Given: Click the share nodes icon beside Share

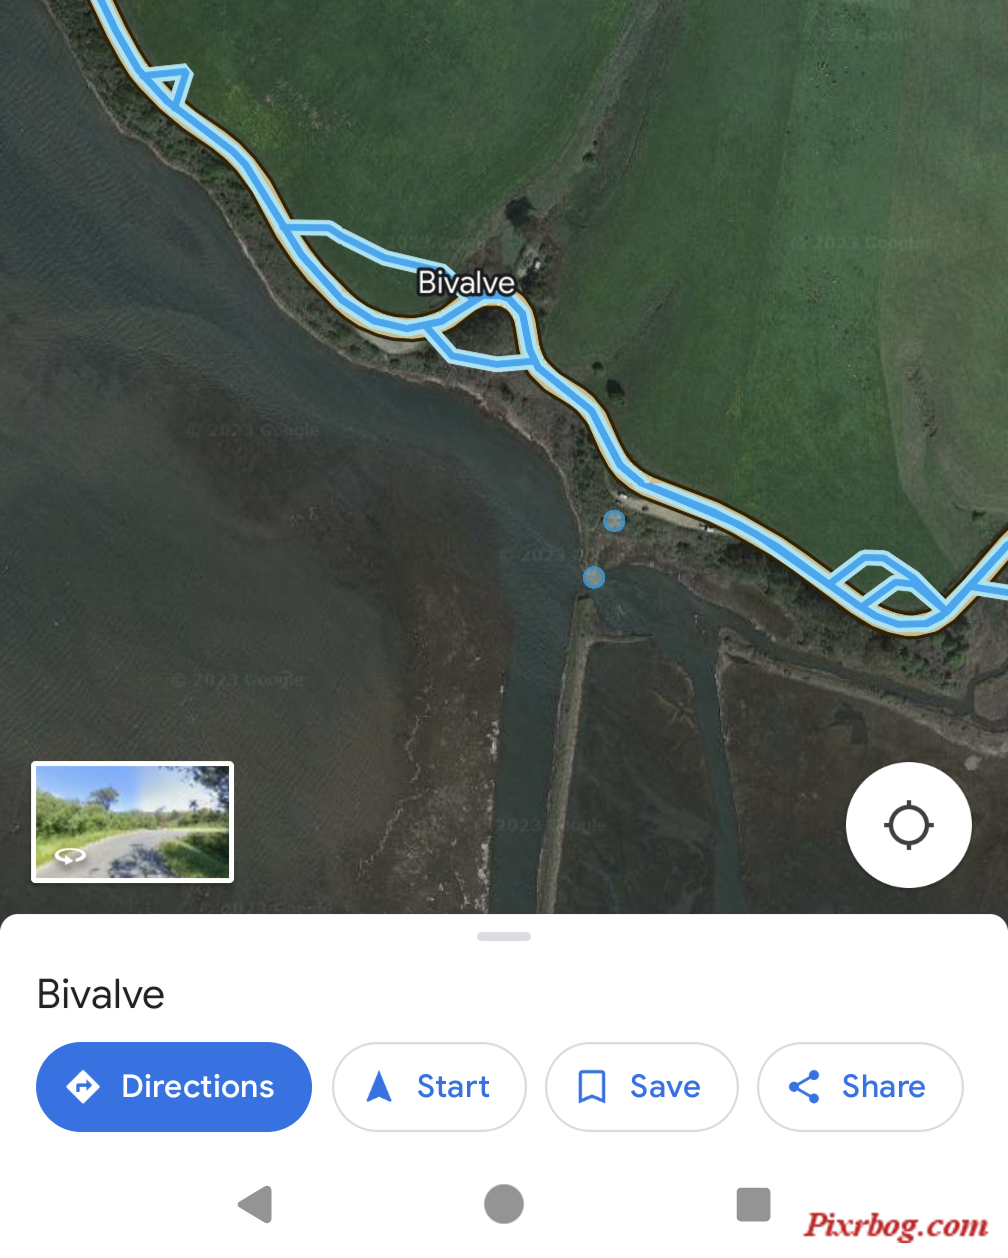Looking at the screenshot, I should coord(804,1086).
